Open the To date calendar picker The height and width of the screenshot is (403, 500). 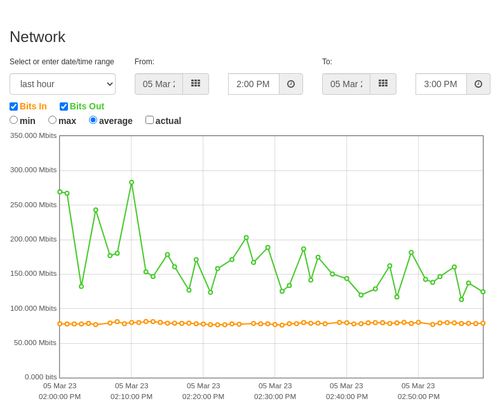(x=383, y=84)
